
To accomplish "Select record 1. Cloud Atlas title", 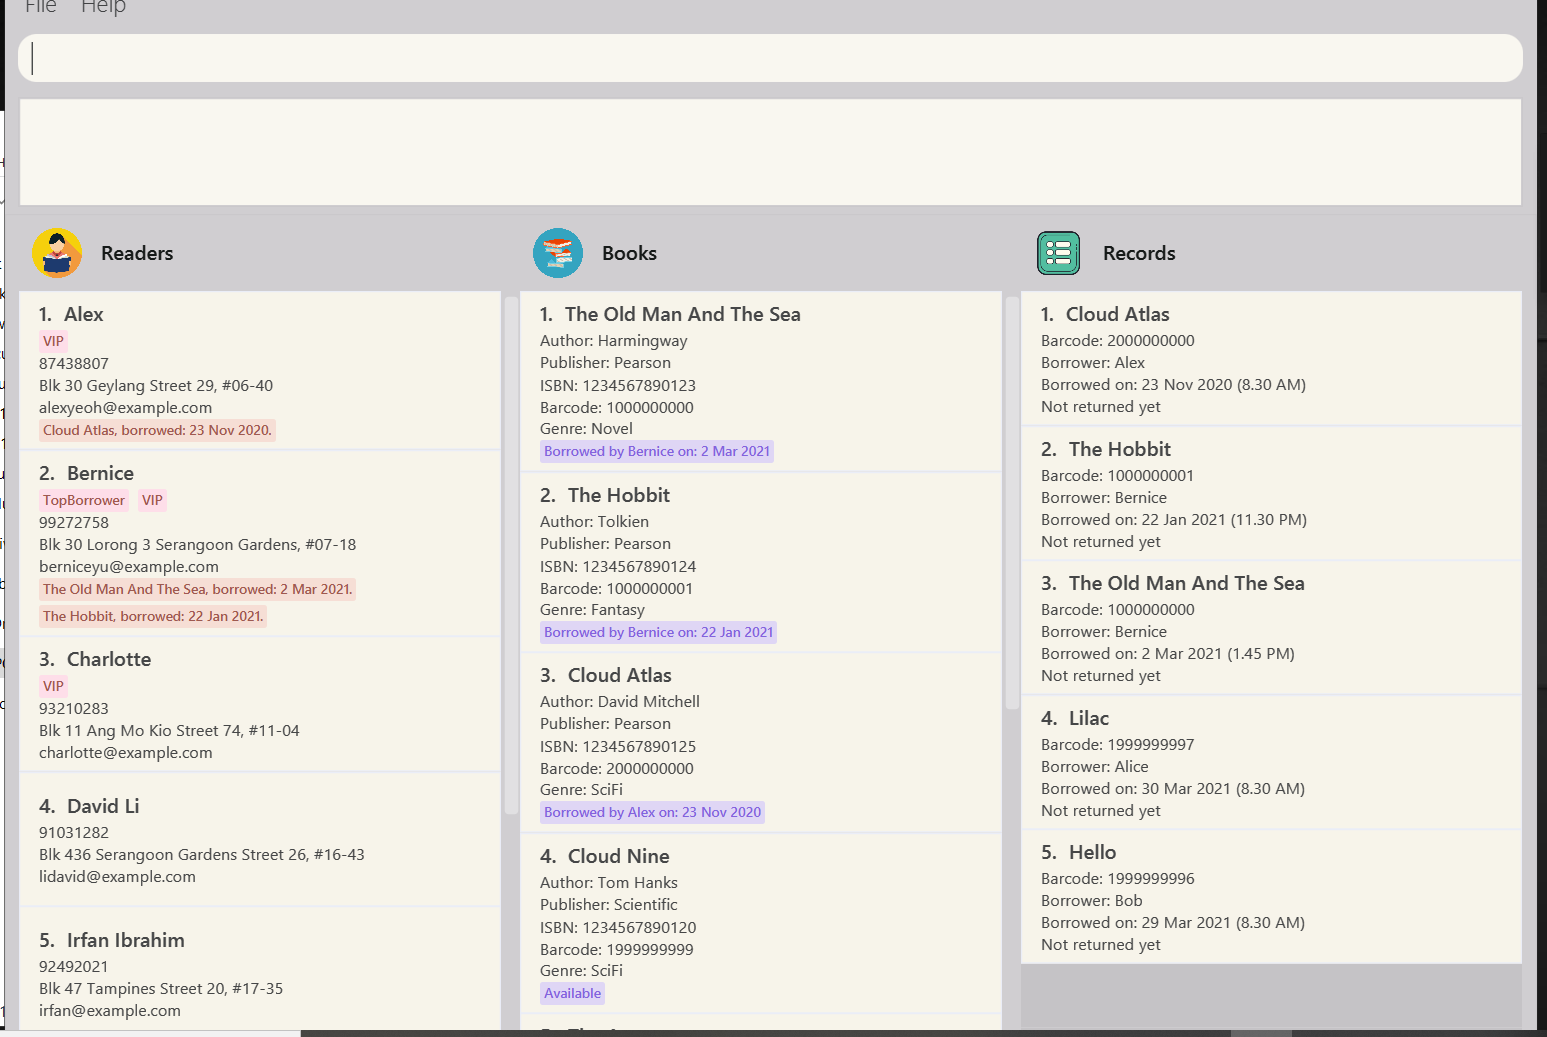I will 1118,314.
